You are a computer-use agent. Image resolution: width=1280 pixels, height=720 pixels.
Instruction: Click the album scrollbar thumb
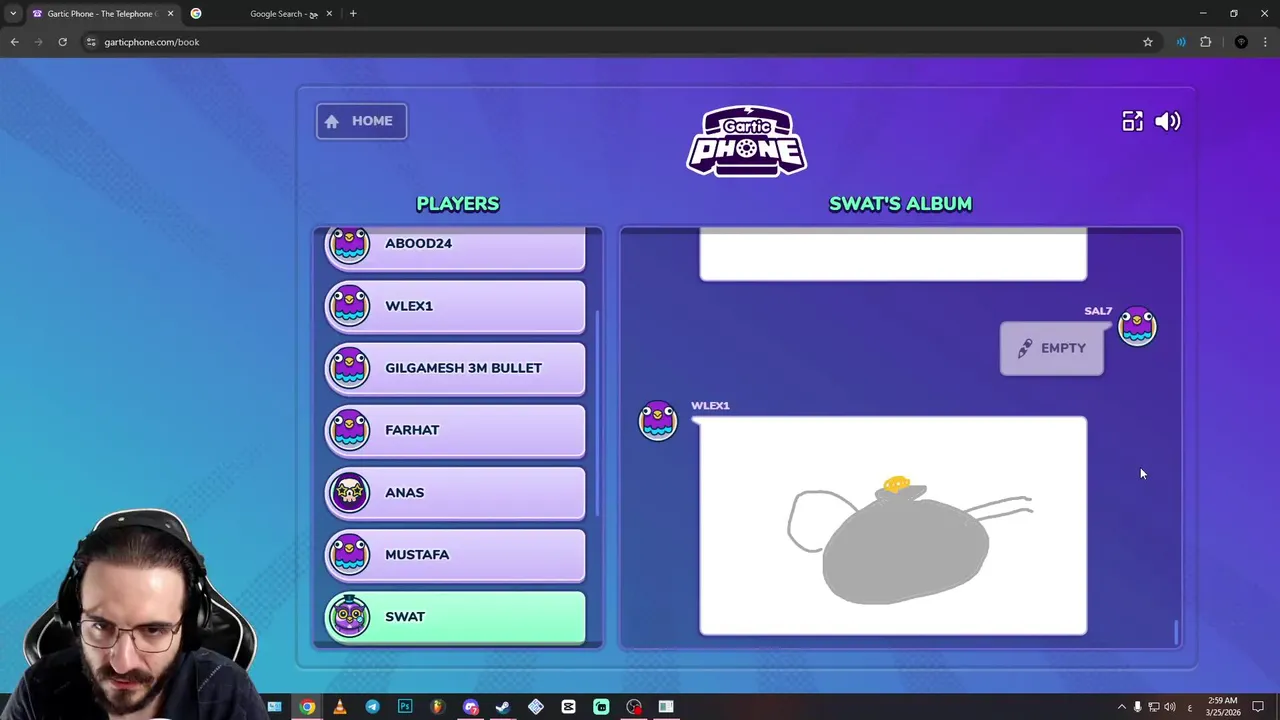click(x=1176, y=632)
